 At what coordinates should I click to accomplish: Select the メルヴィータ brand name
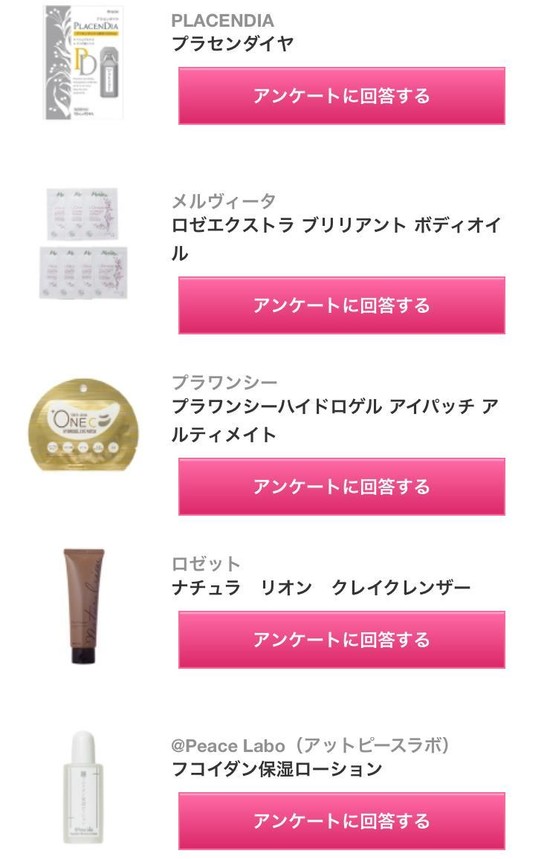224,201
